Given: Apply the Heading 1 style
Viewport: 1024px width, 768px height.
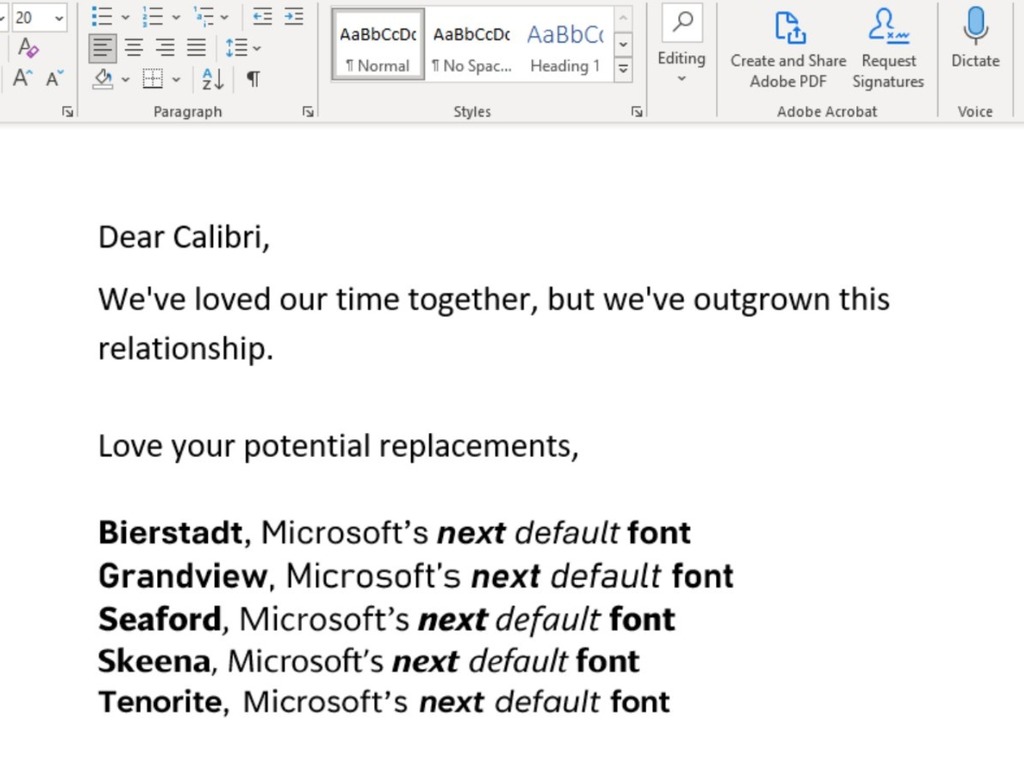Looking at the screenshot, I should point(566,44).
